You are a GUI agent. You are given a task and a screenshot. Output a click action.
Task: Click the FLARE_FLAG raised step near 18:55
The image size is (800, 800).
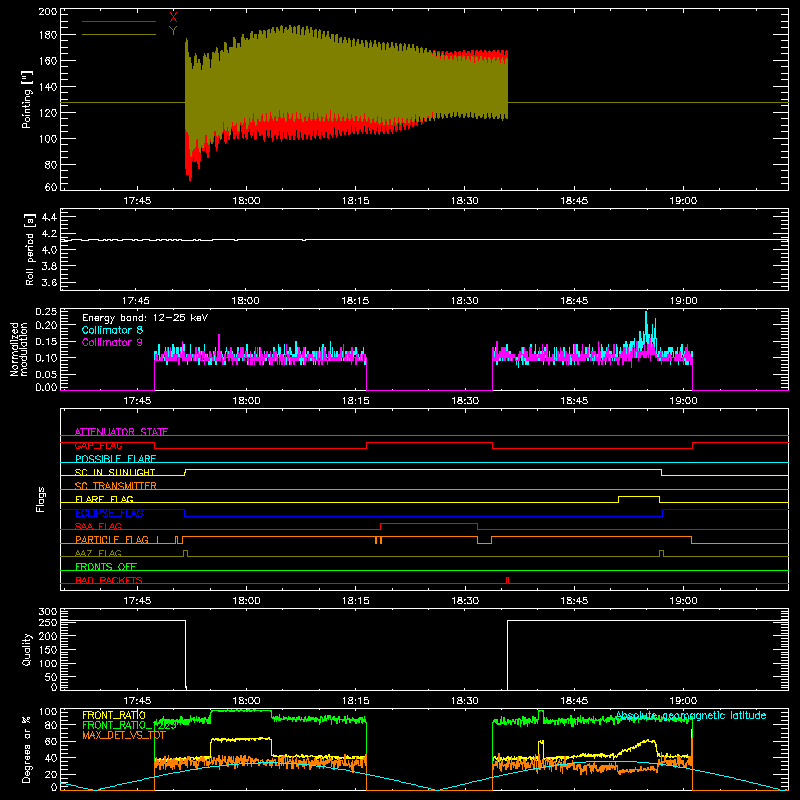pos(639,496)
